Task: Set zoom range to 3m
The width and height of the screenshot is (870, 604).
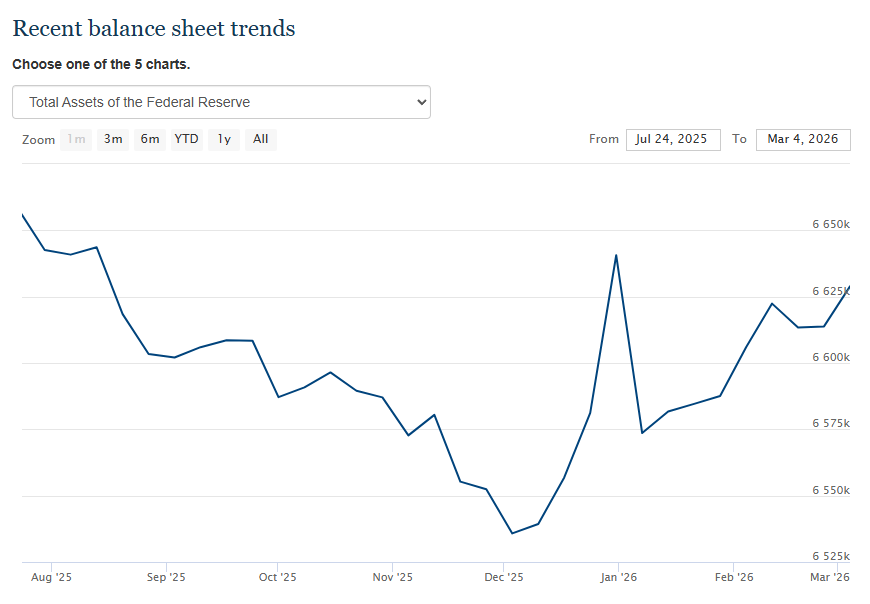Action: [x=113, y=139]
